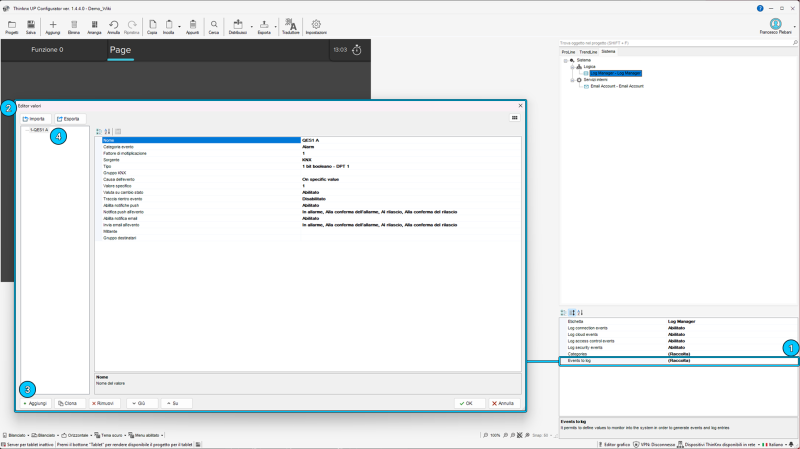The width and height of the screenshot is (800, 449).
Task: Switch to the Sistema tab
Action: (608, 52)
